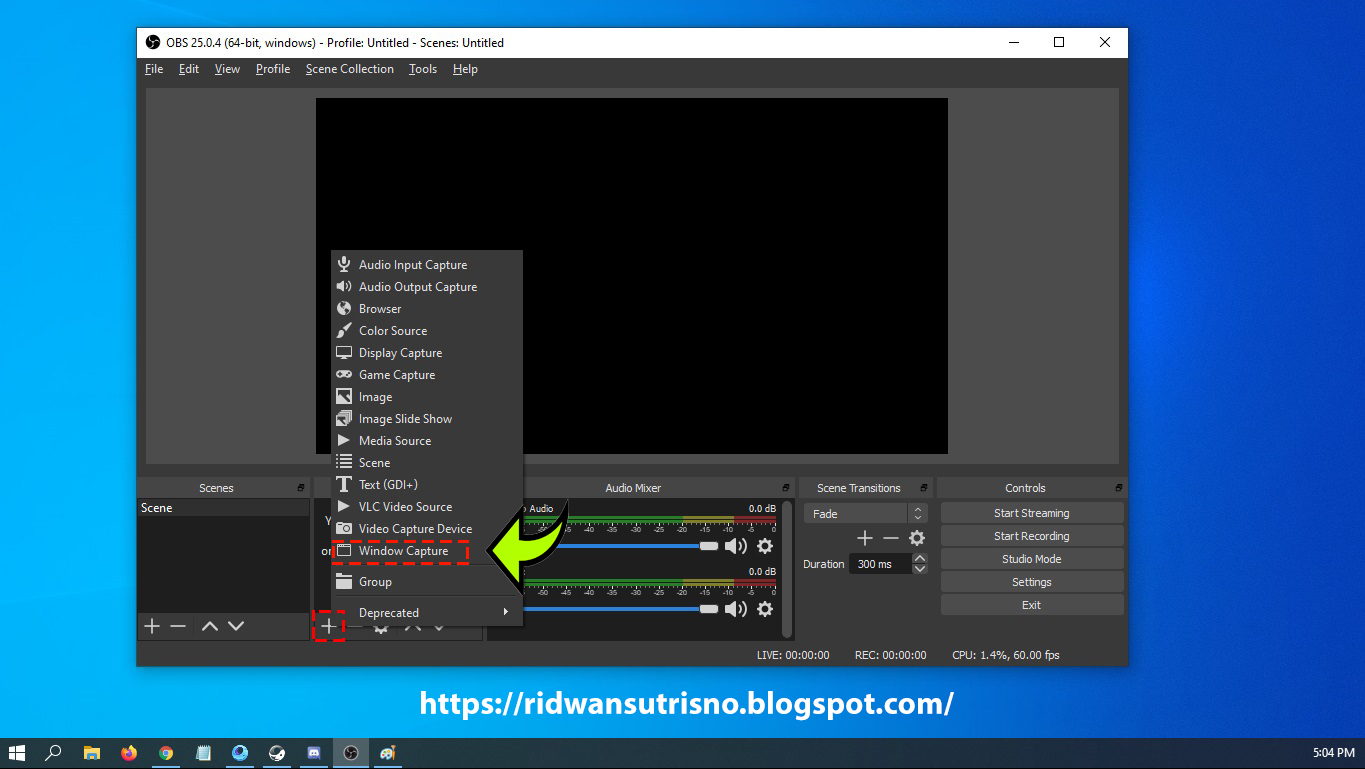Open the Tools menu
The image size is (1365, 769).
click(x=423, y=69)
